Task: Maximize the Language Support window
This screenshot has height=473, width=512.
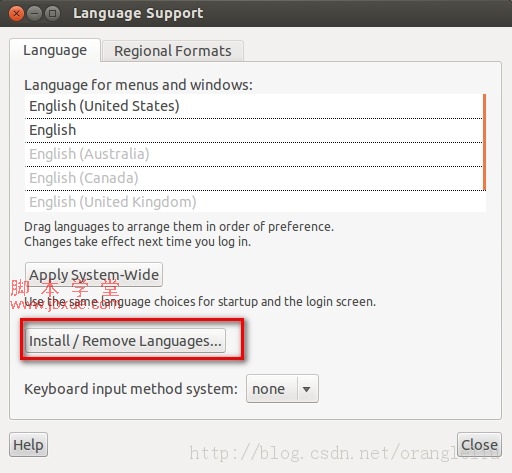Action: 52,14
